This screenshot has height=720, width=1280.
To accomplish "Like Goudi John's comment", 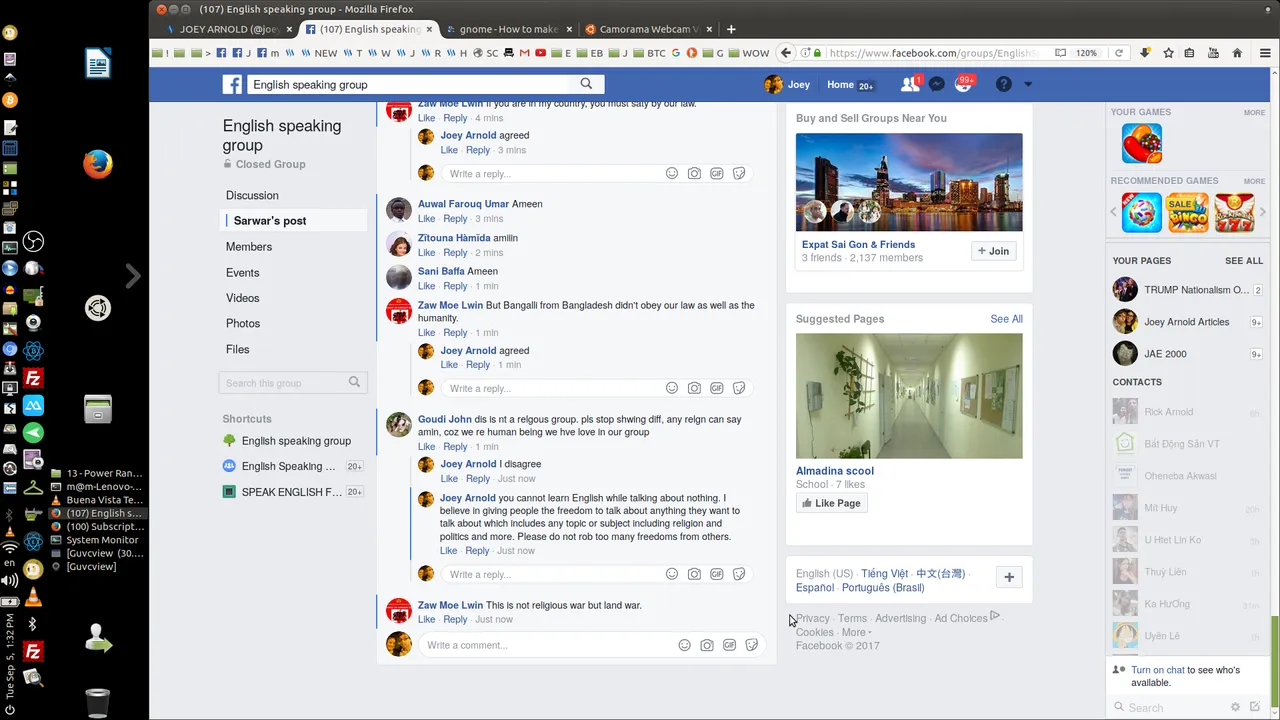I will coord(426,447).
